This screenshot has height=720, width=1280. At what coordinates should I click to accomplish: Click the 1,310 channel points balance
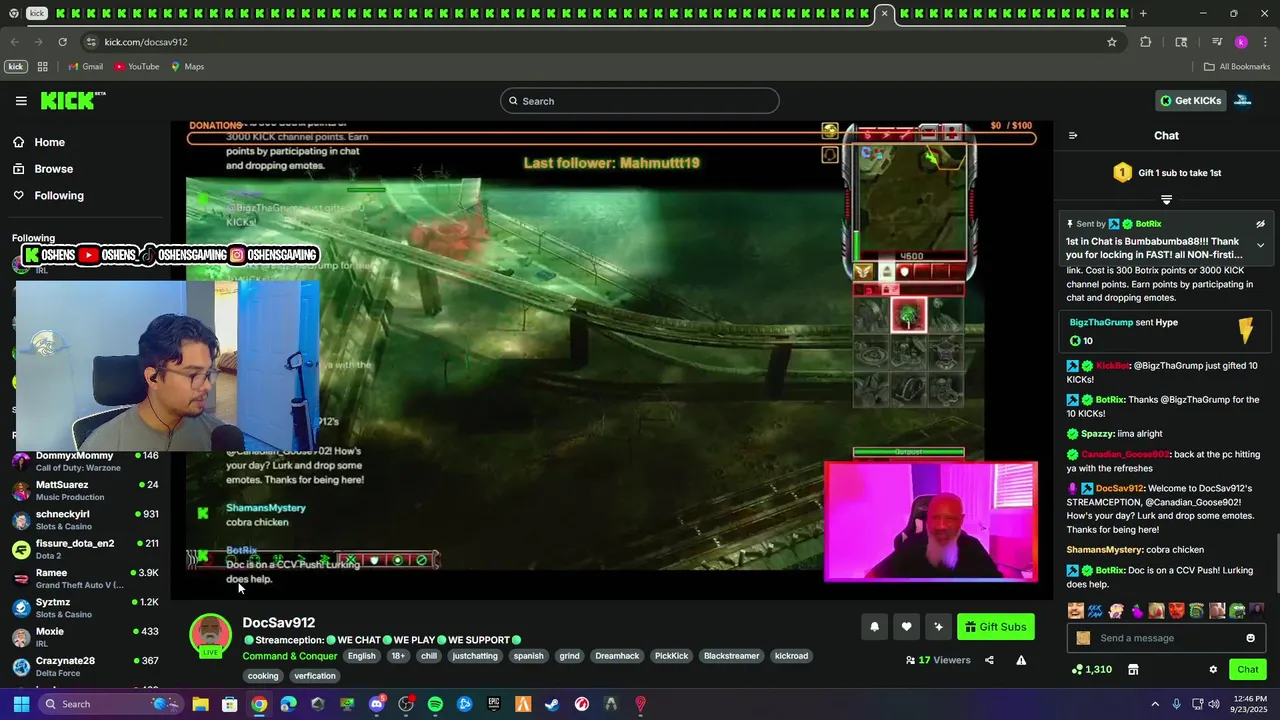pyautogui.click(x=1091, y=669)
